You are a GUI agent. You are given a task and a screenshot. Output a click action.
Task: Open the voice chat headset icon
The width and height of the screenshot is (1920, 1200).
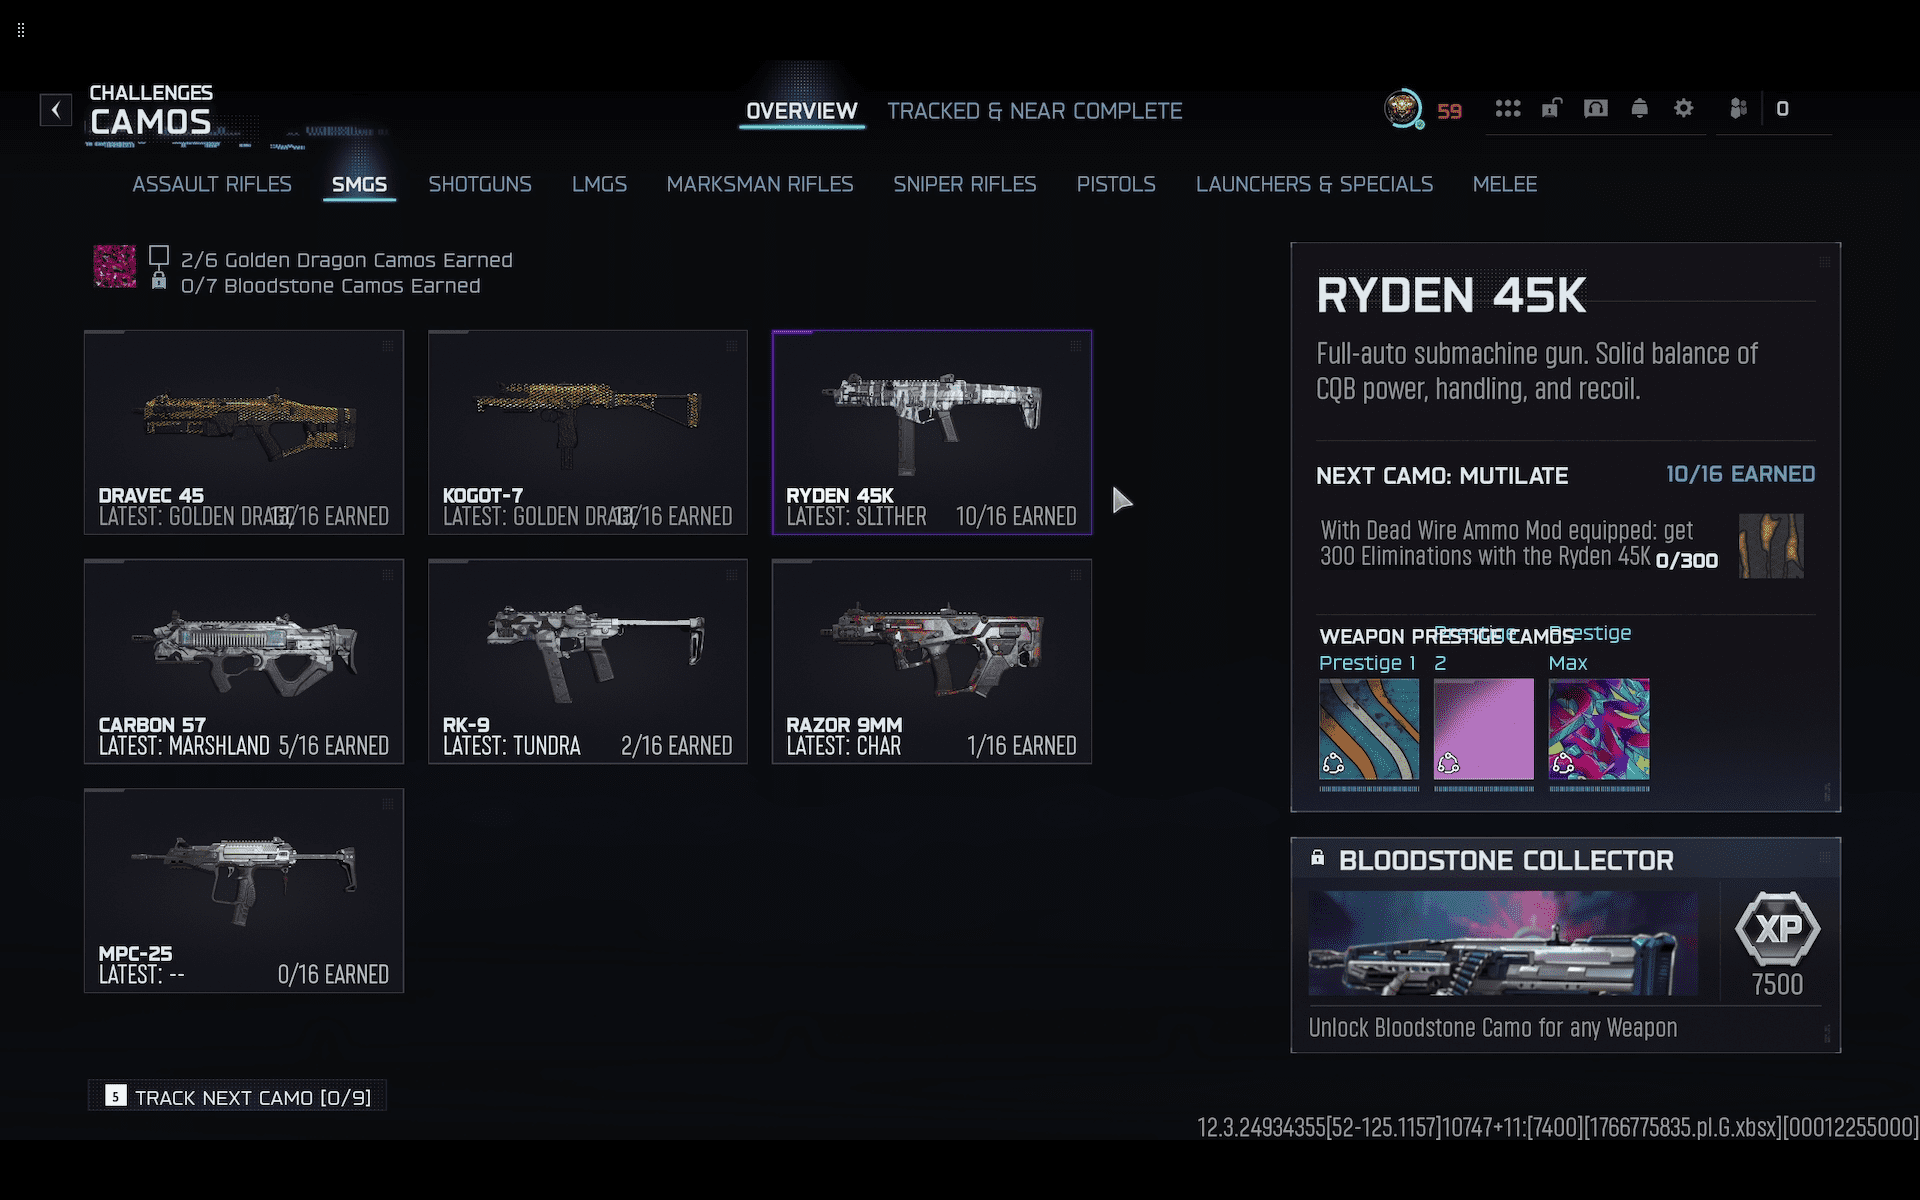1595,109
